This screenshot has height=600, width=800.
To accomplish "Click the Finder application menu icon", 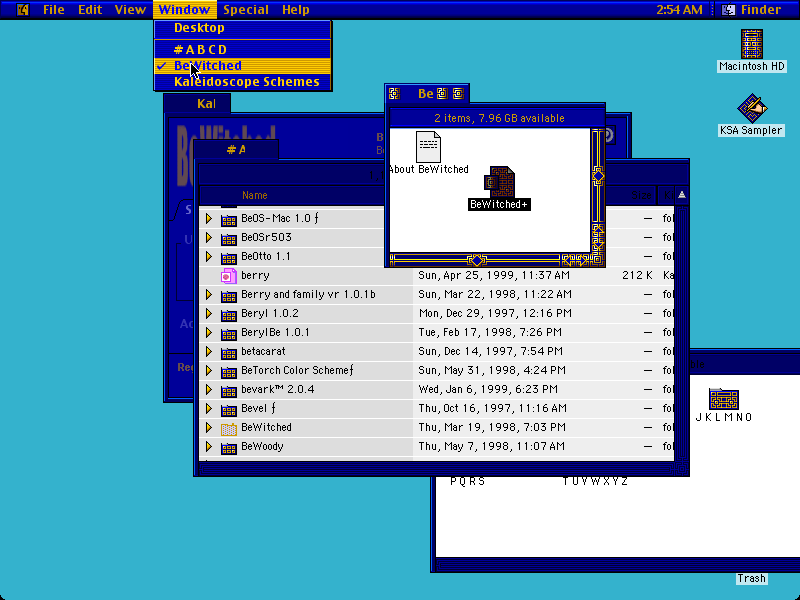I will [x=729, y=10].
